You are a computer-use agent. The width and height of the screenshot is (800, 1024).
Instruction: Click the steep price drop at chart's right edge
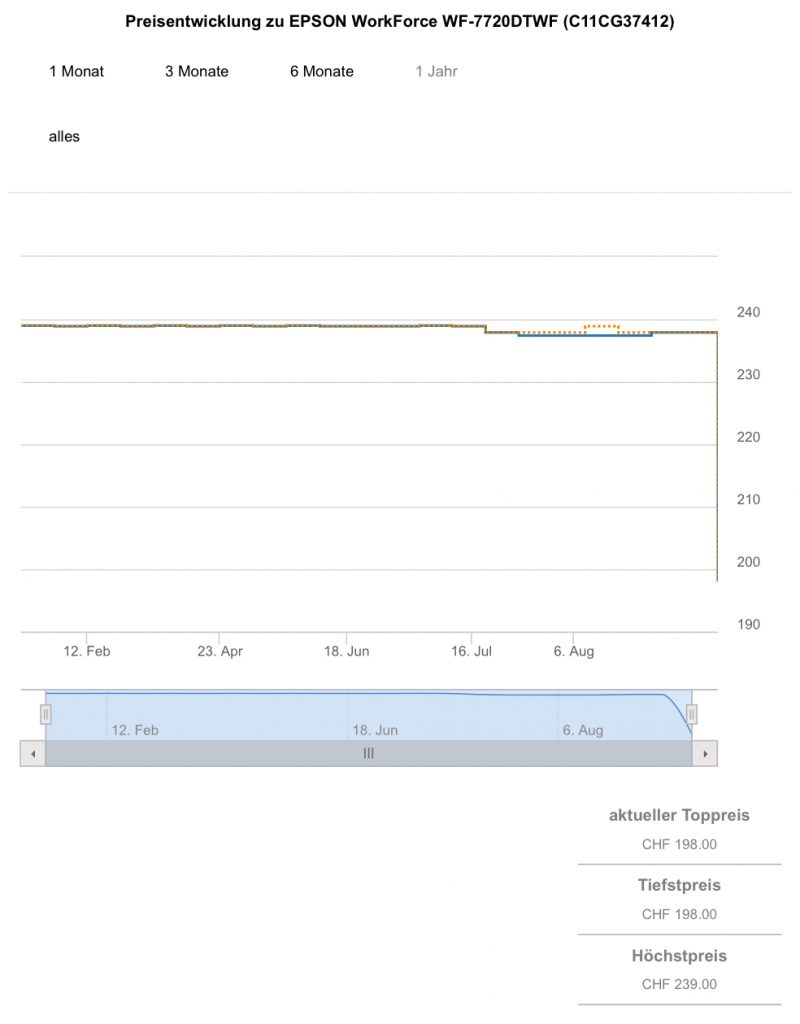click(x=717, y=460)
